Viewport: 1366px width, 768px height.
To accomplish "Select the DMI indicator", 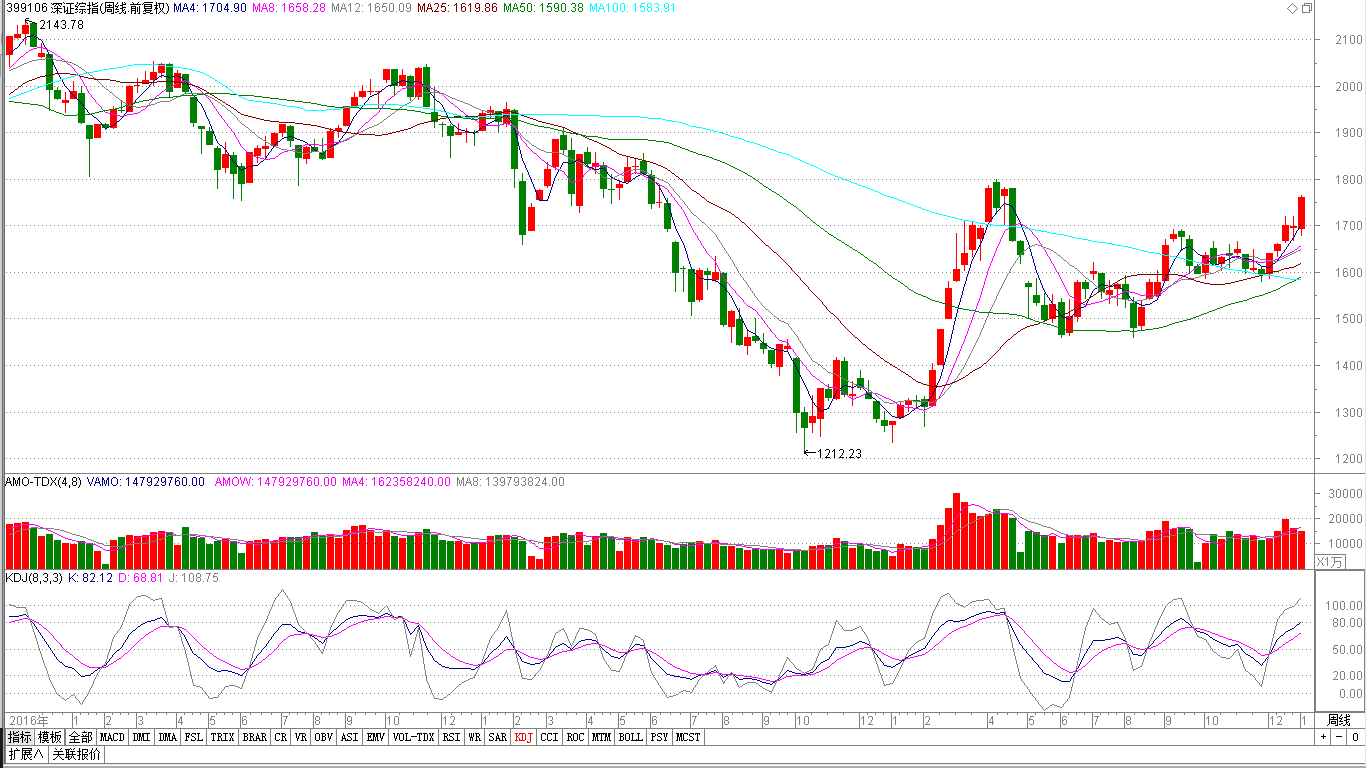I will coord(142,737).
